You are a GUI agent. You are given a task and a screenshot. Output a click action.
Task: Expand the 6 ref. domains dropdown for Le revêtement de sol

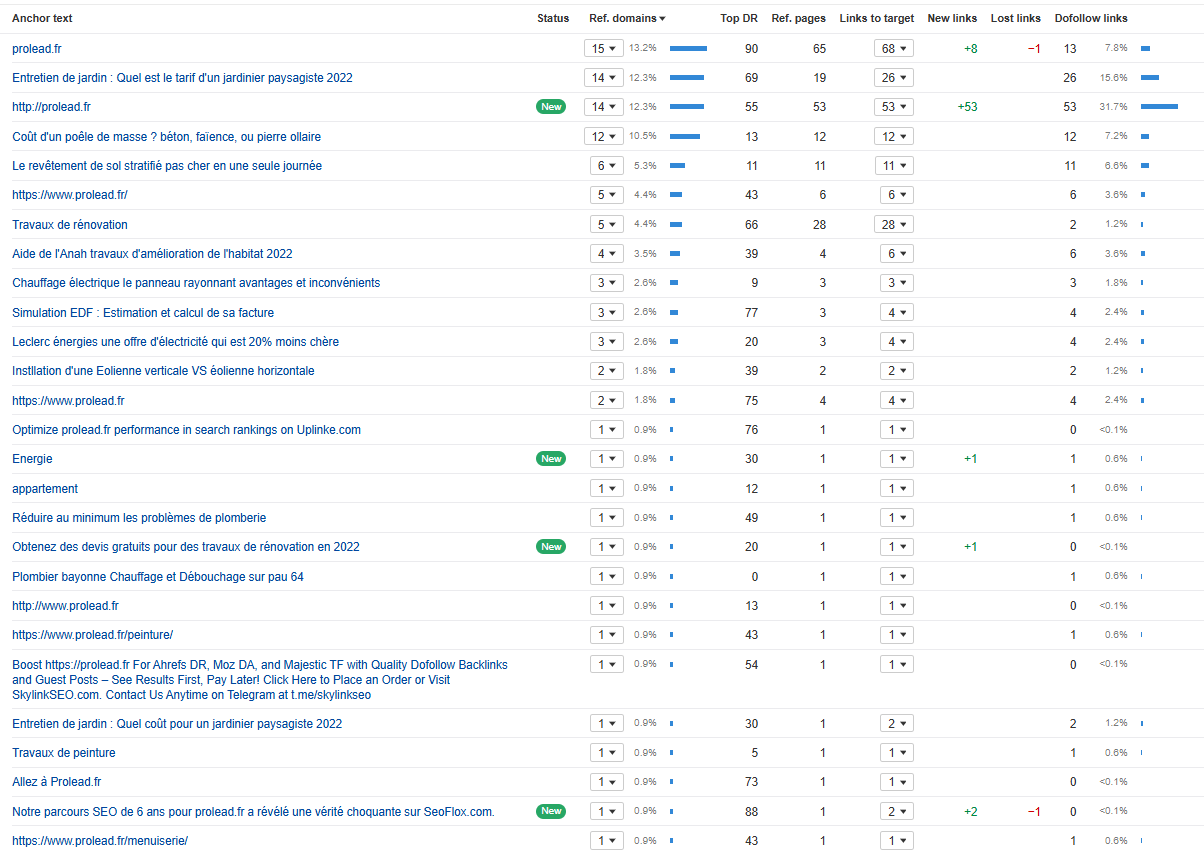pos(606,166)
